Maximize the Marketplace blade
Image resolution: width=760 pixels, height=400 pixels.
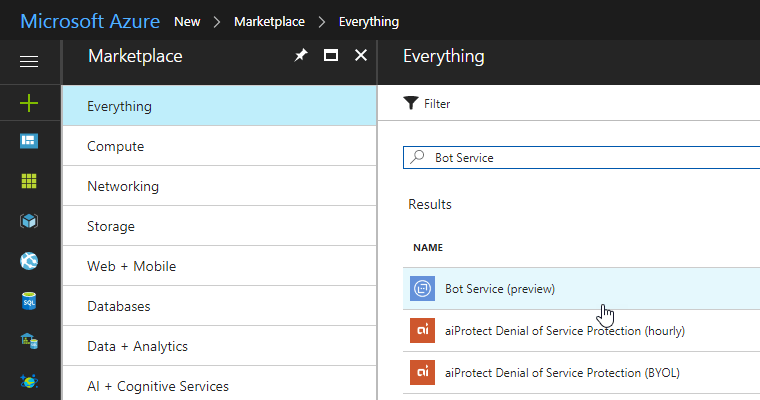click(x=331, y=56)
